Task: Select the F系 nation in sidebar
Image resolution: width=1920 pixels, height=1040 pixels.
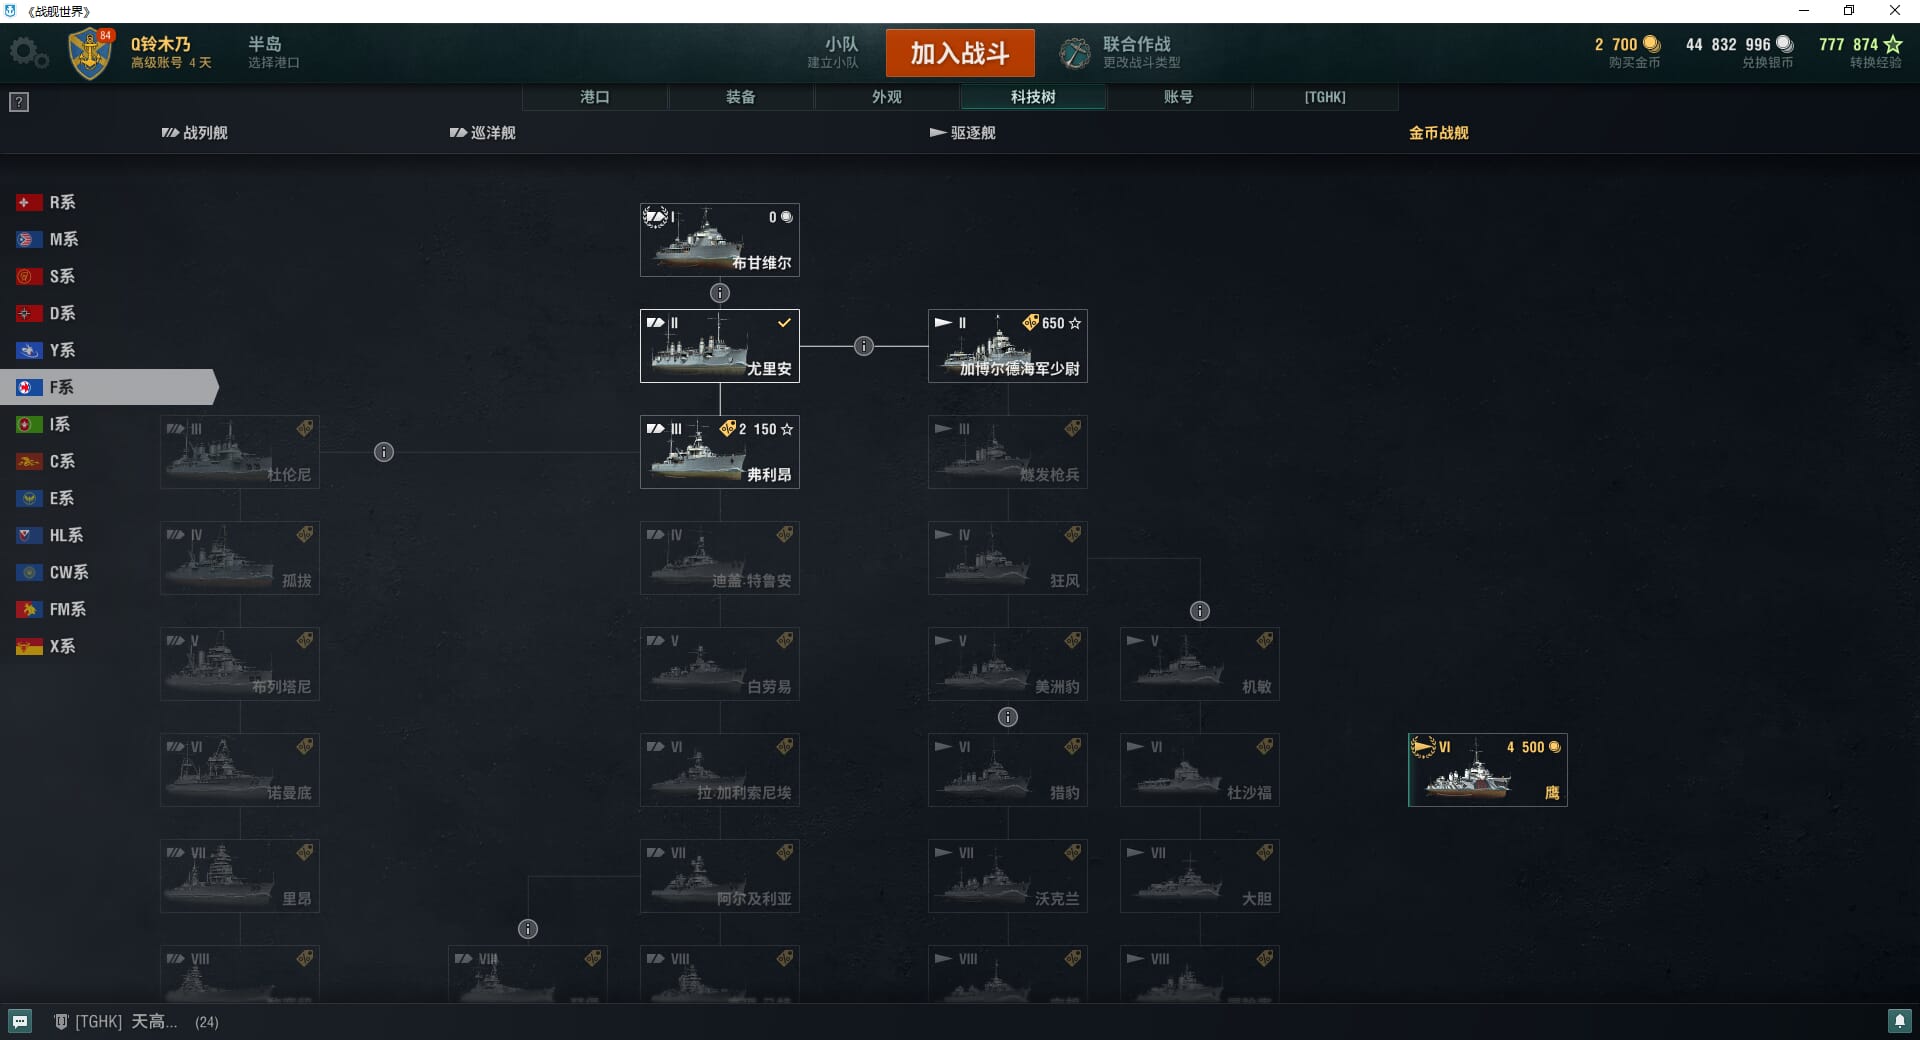Action: point(108,387)
